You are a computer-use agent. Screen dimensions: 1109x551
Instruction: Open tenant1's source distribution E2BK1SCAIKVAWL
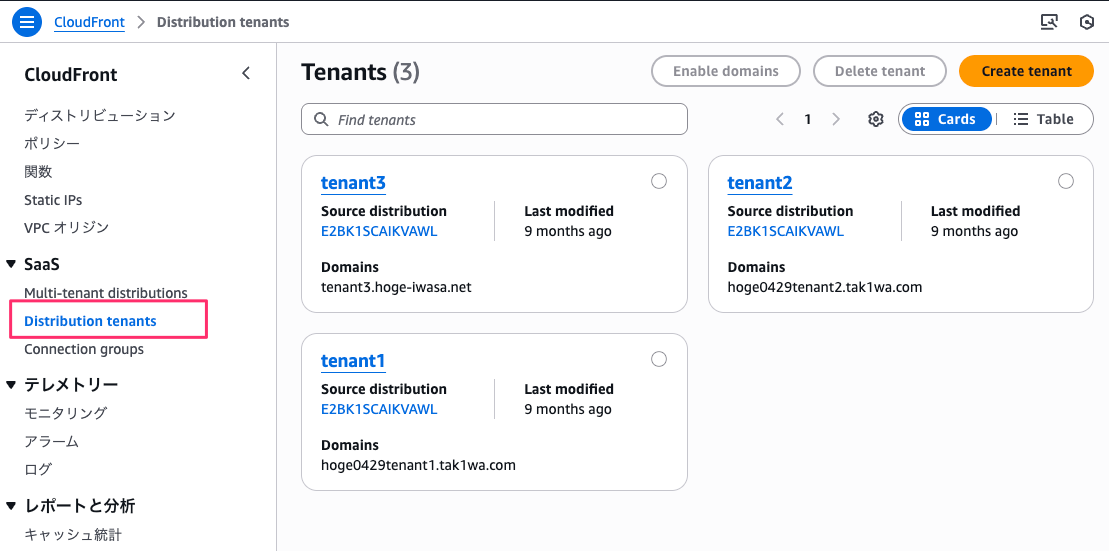pyautogui.click(x=379, y=409)
